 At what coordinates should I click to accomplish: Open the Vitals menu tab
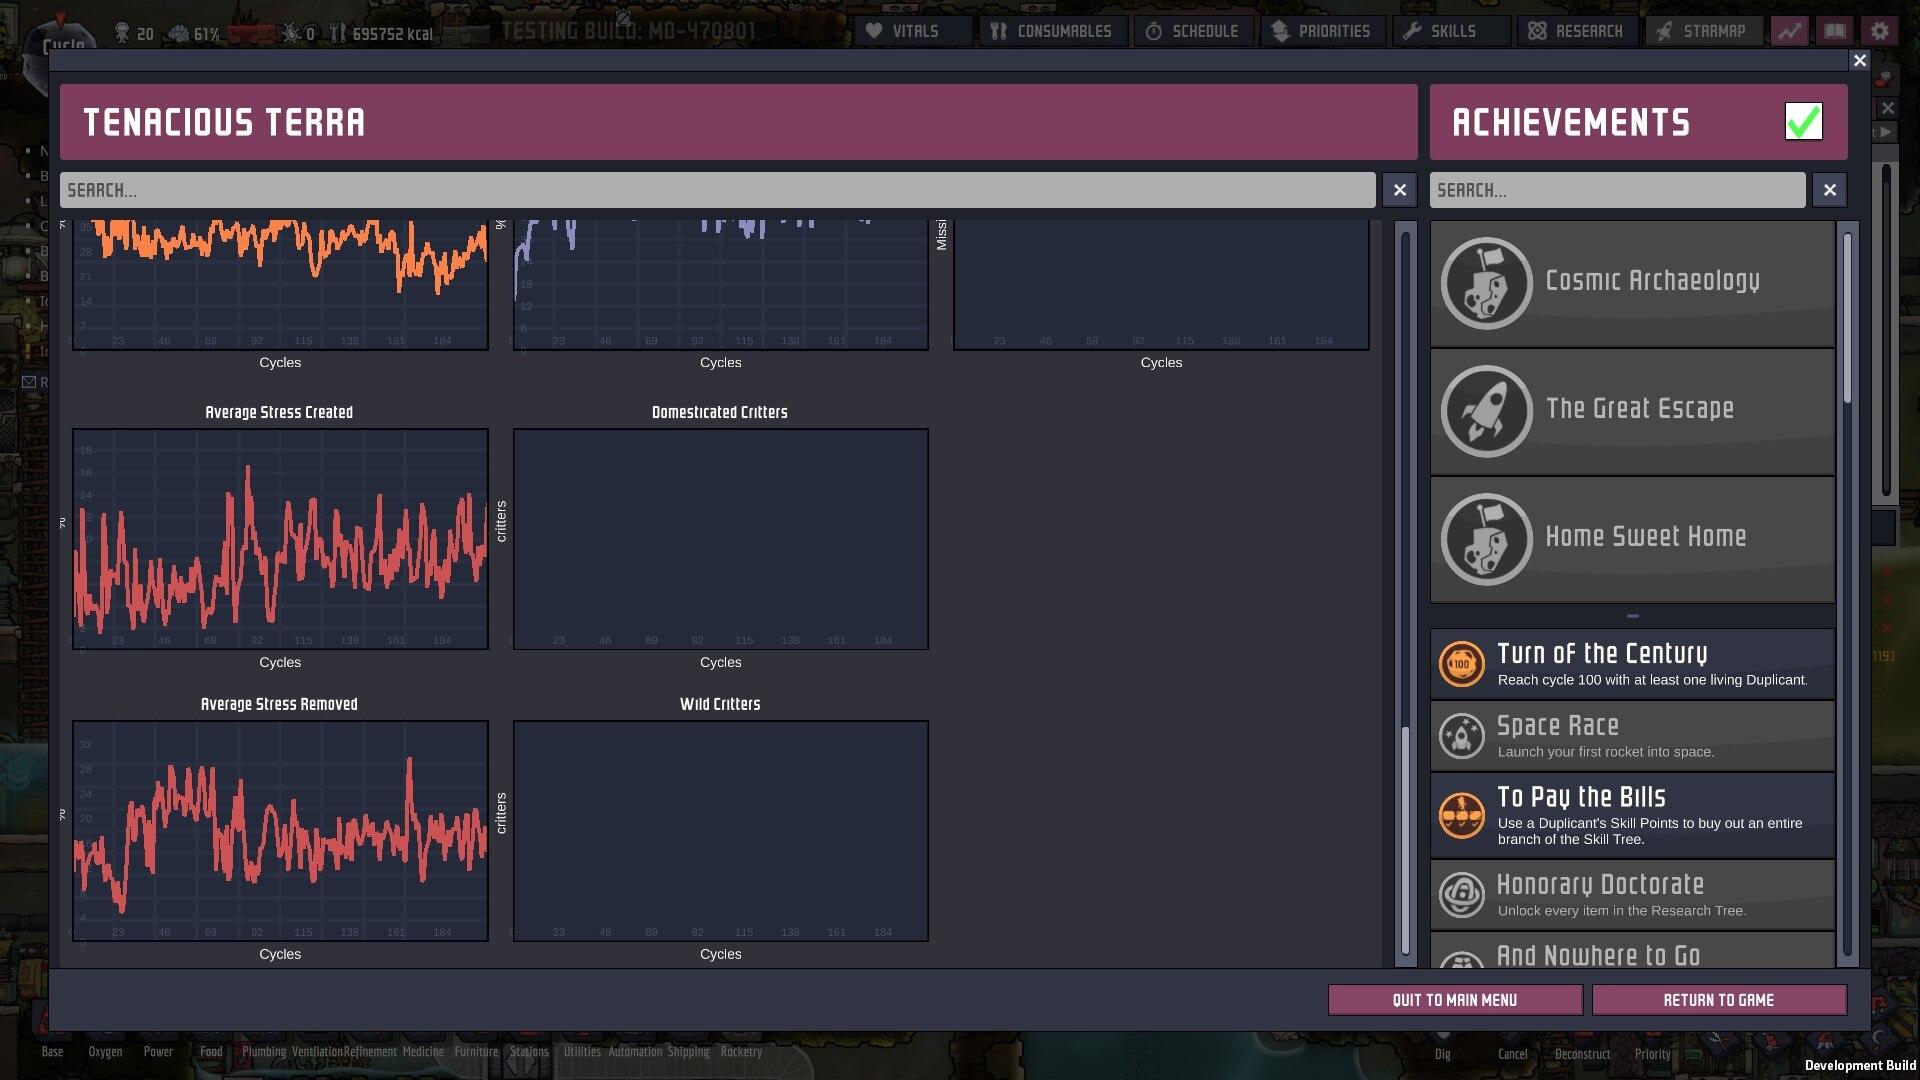pyautogui.click(x=914, y=31)
